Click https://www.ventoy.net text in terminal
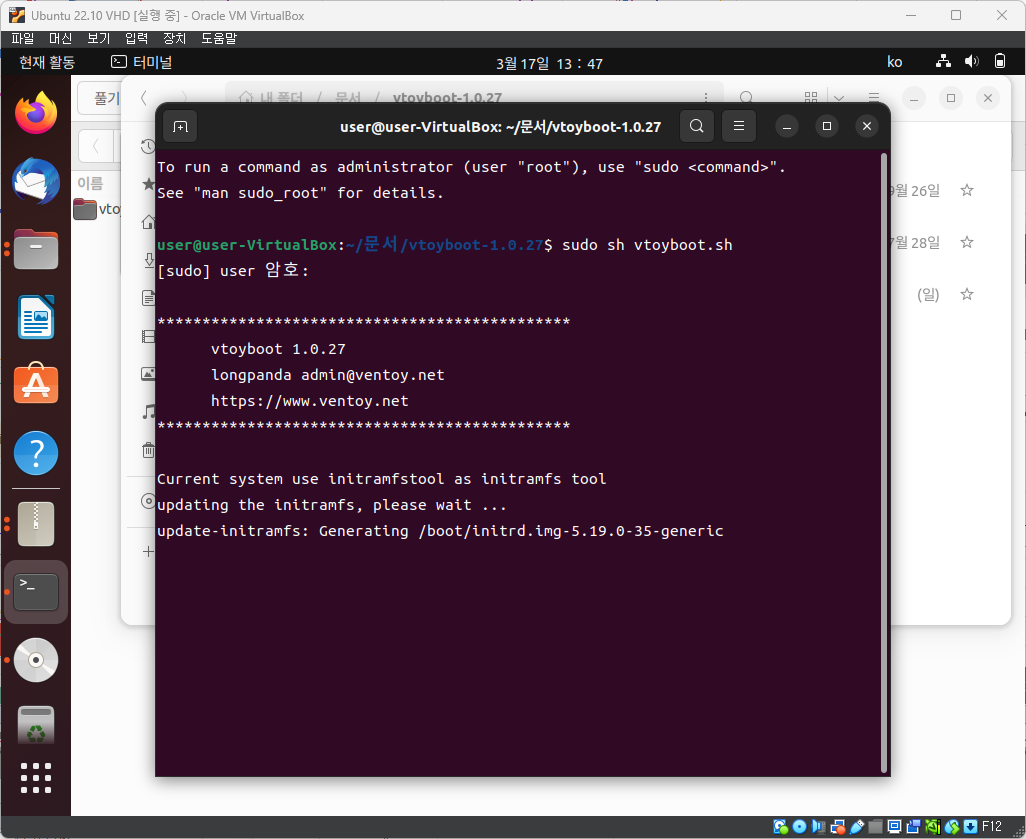 click(310, 401)
